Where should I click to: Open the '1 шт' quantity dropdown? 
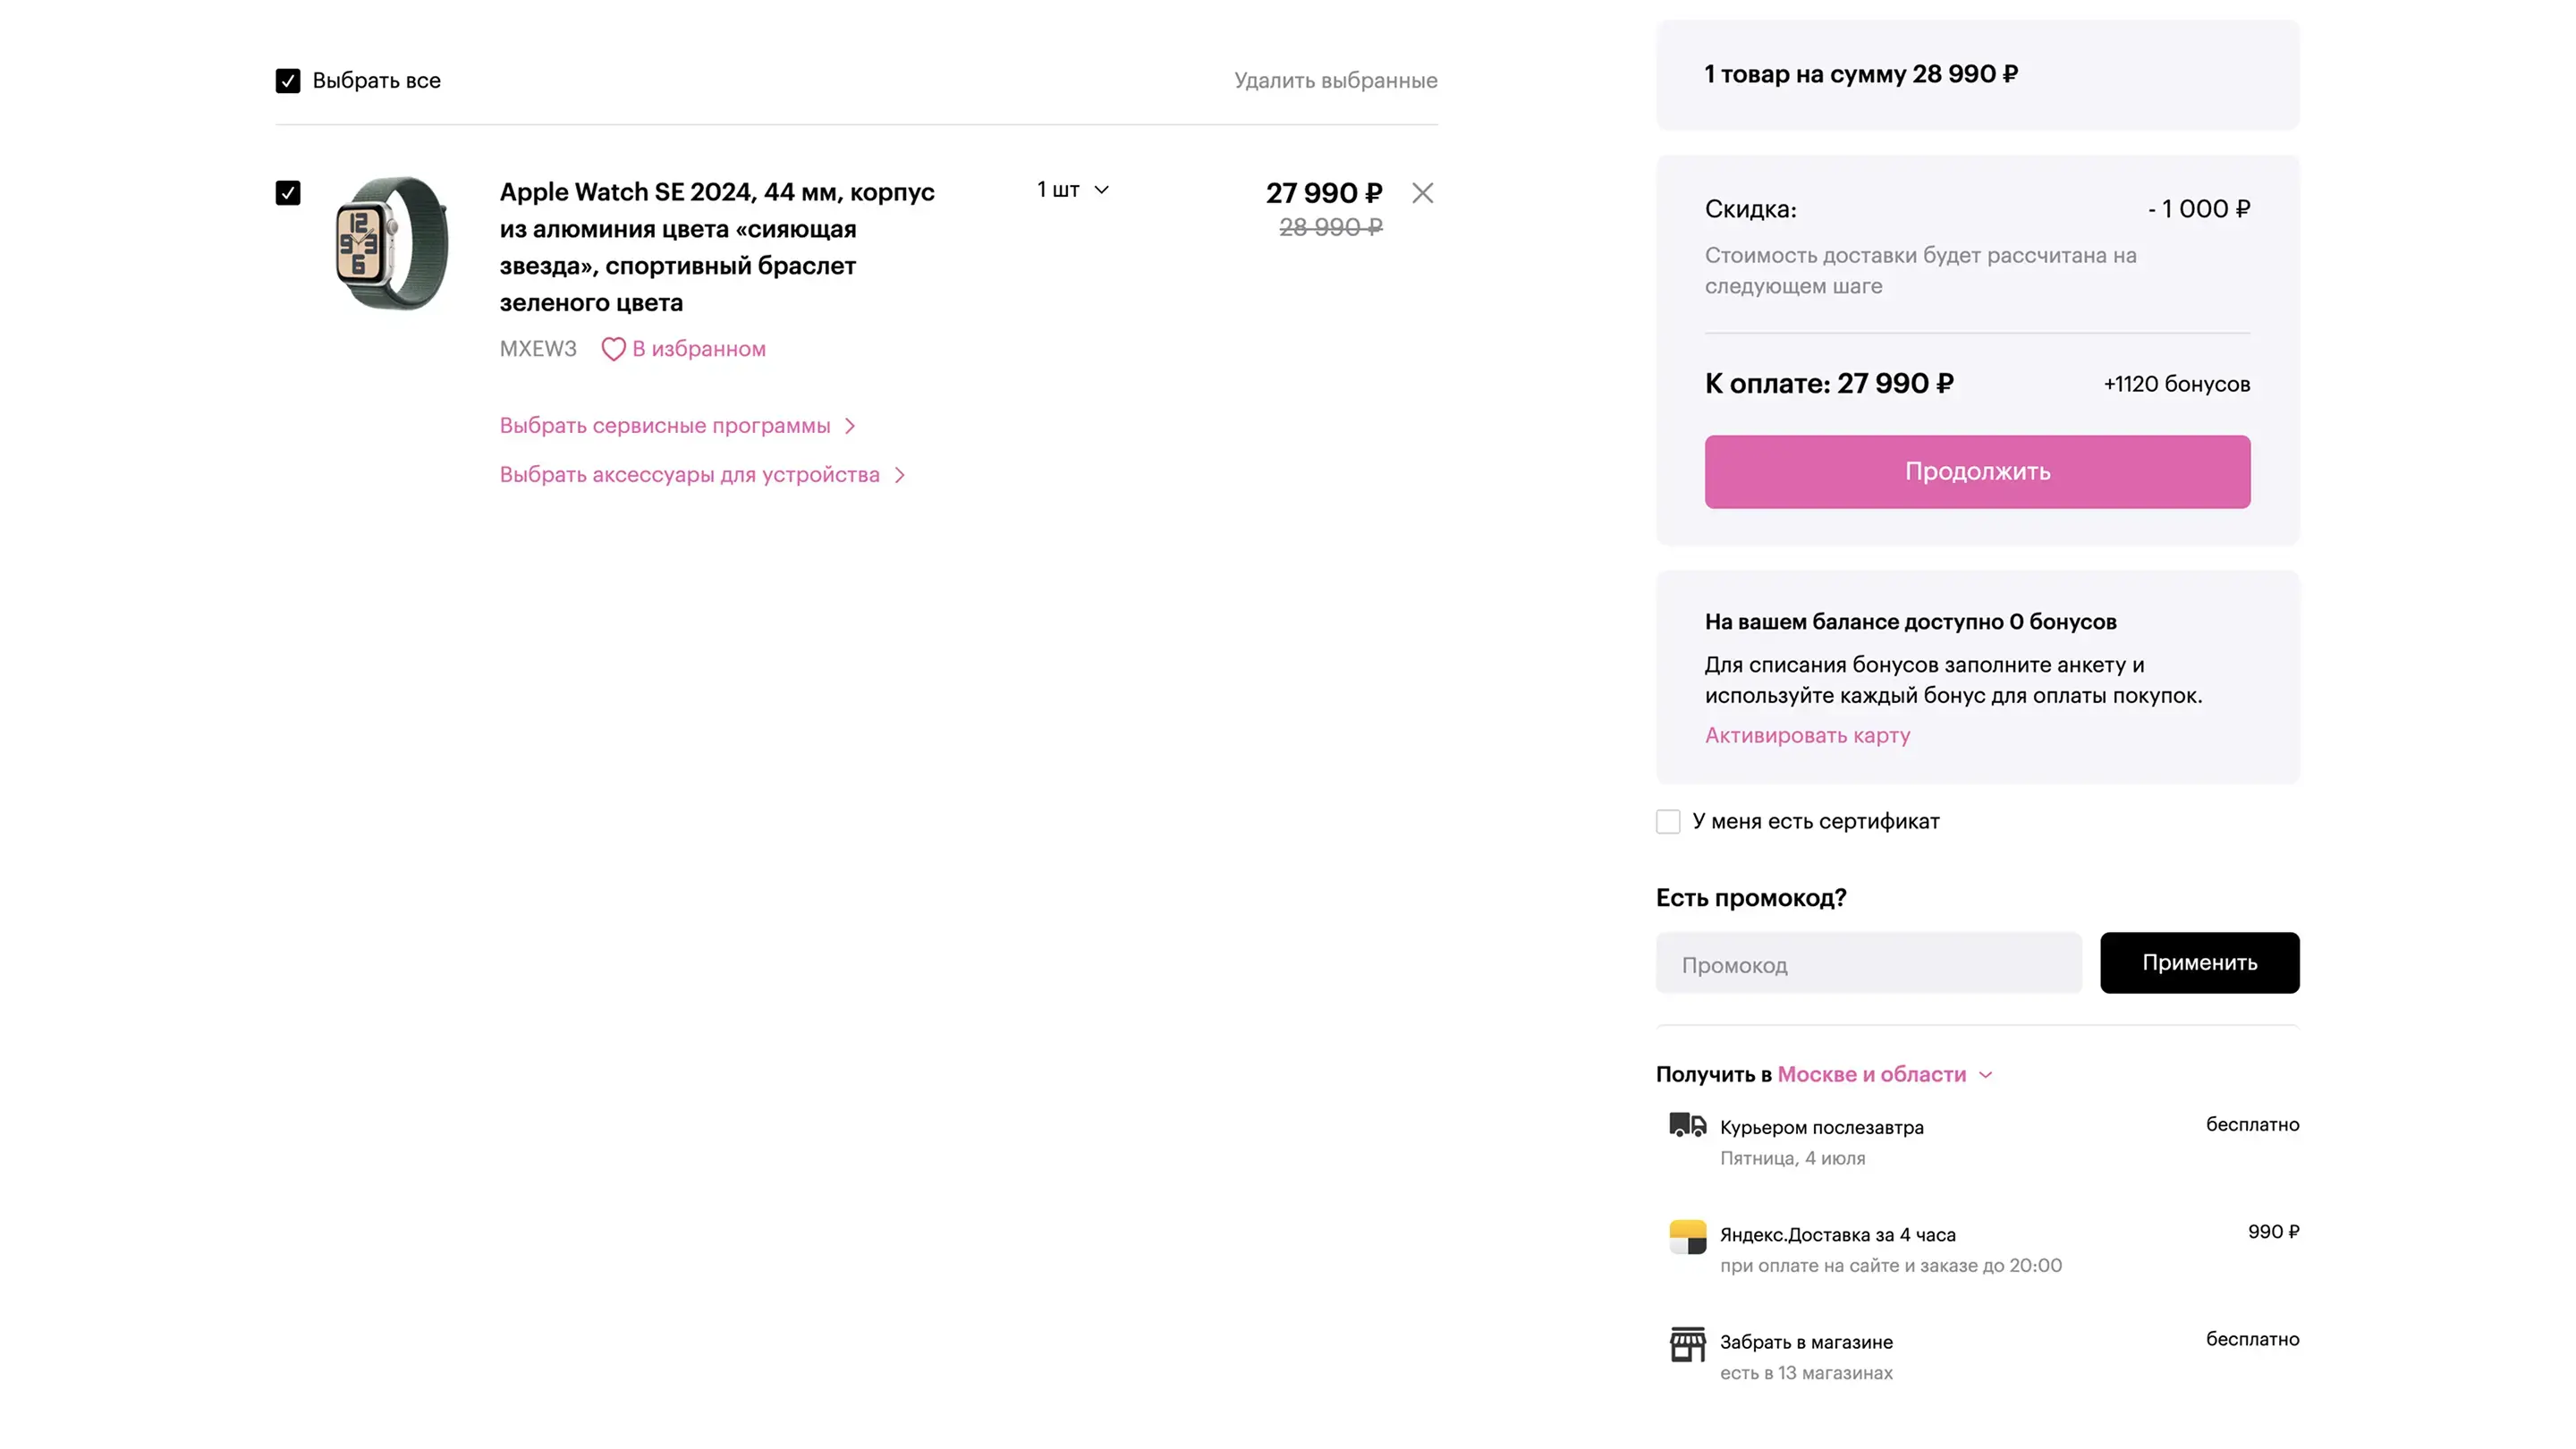1072,190
